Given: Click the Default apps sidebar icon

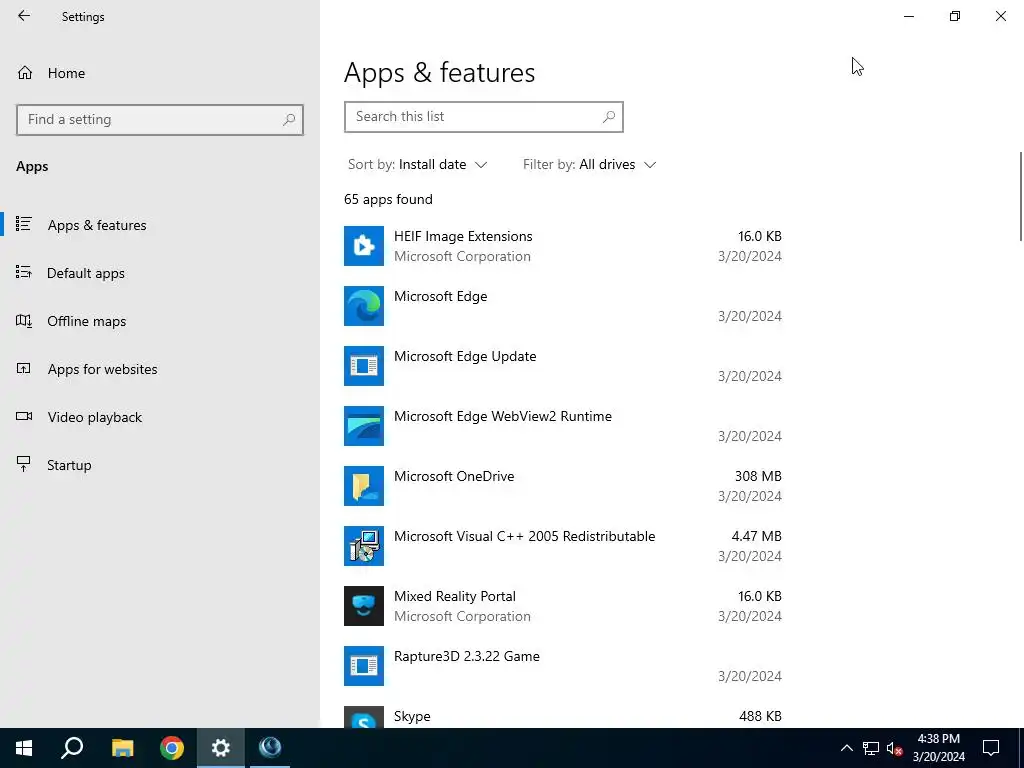Looking at the screenshot, I should click(24, 272).
